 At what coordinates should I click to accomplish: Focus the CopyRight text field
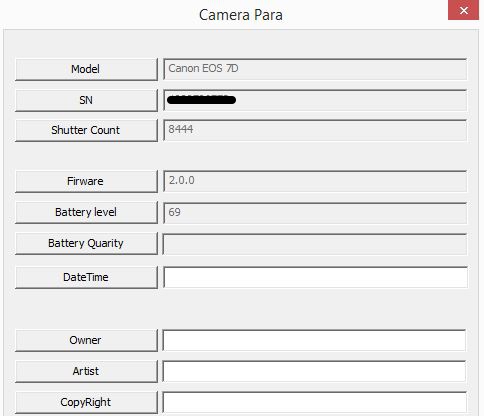pyautogui.click(x=314, y=402)
